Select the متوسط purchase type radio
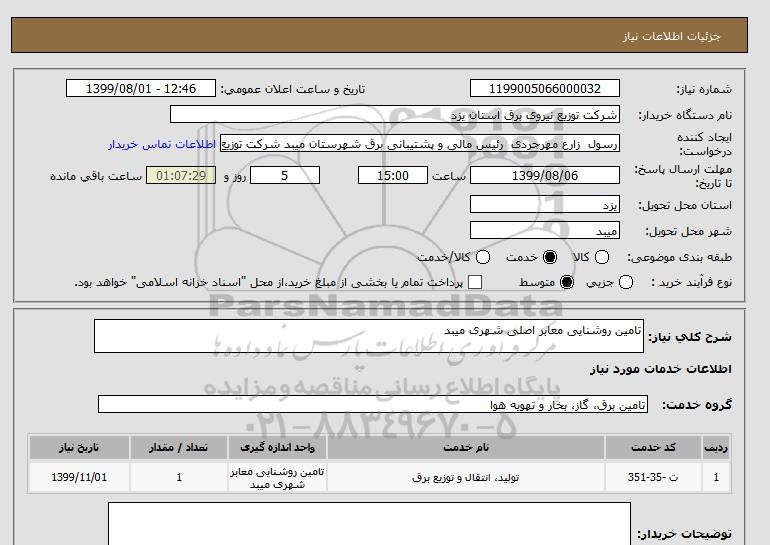 [567, 282]
